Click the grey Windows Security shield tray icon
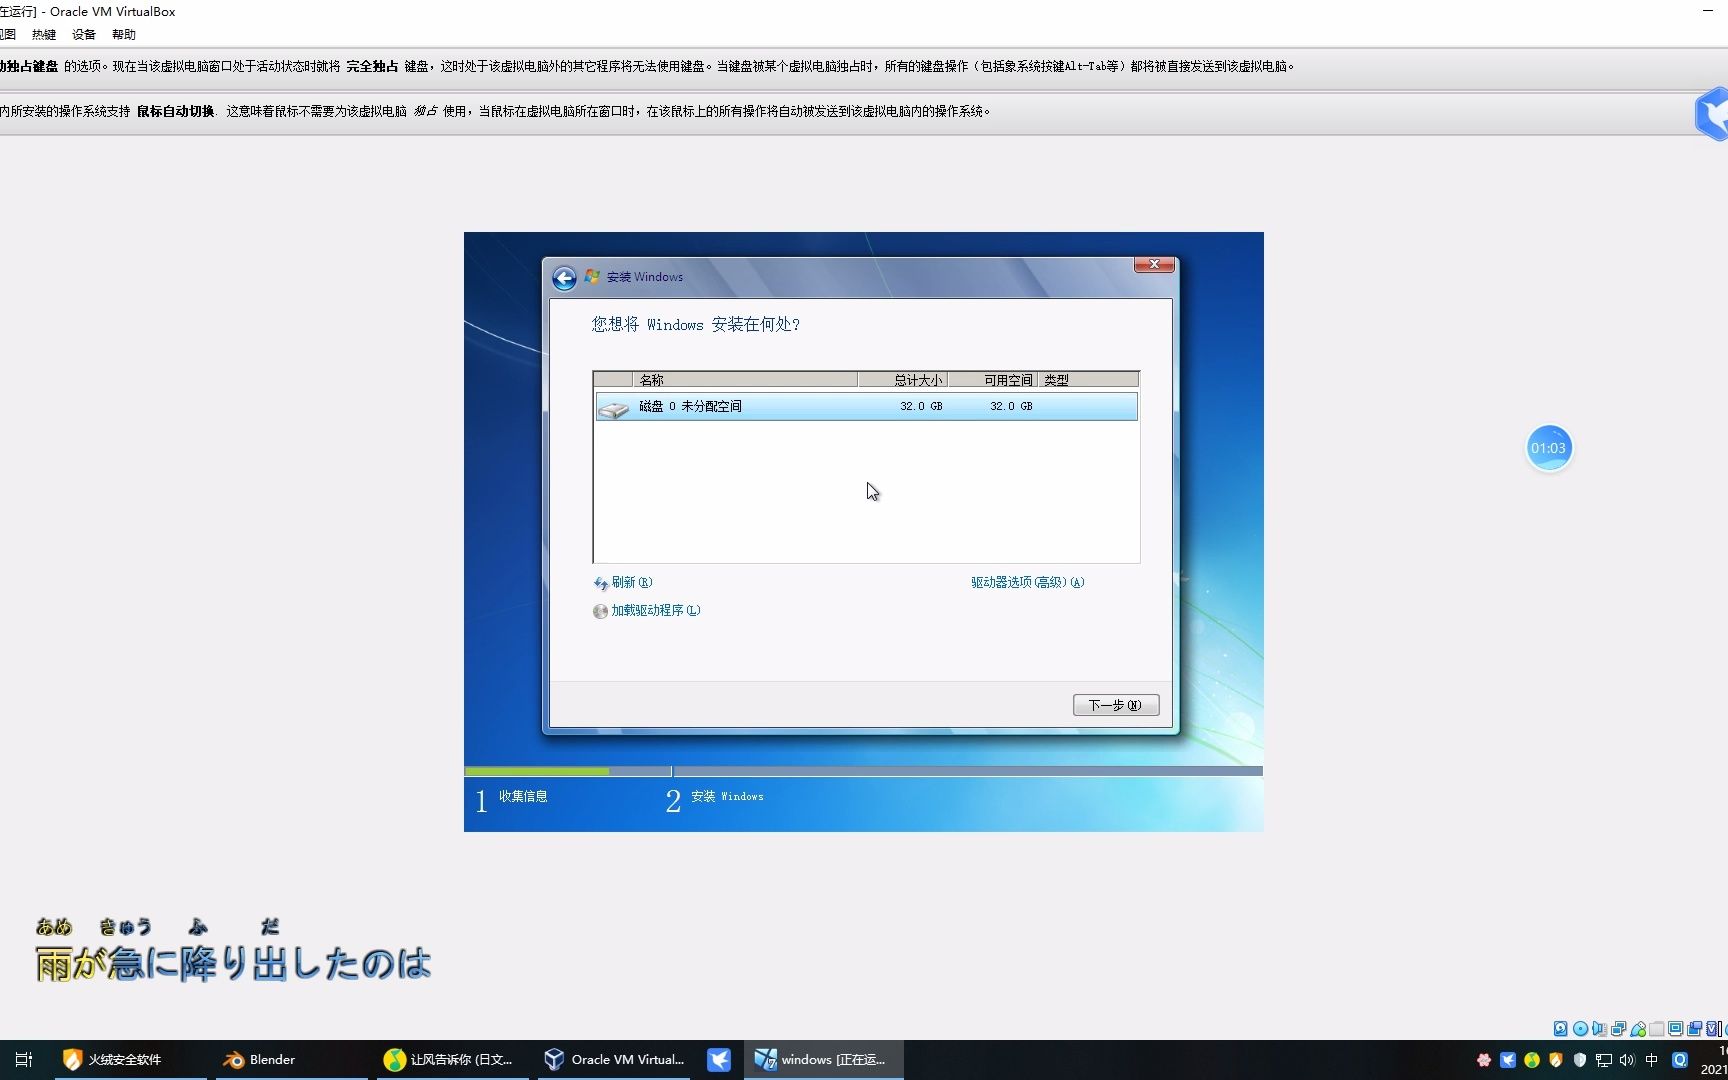 click(x=1580, y=1060)
